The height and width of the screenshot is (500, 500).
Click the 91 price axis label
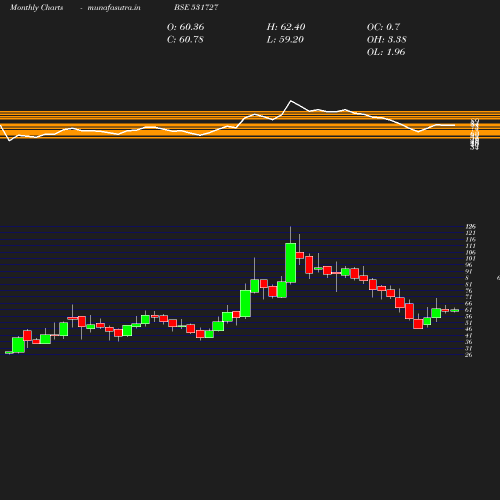point(469,272)
